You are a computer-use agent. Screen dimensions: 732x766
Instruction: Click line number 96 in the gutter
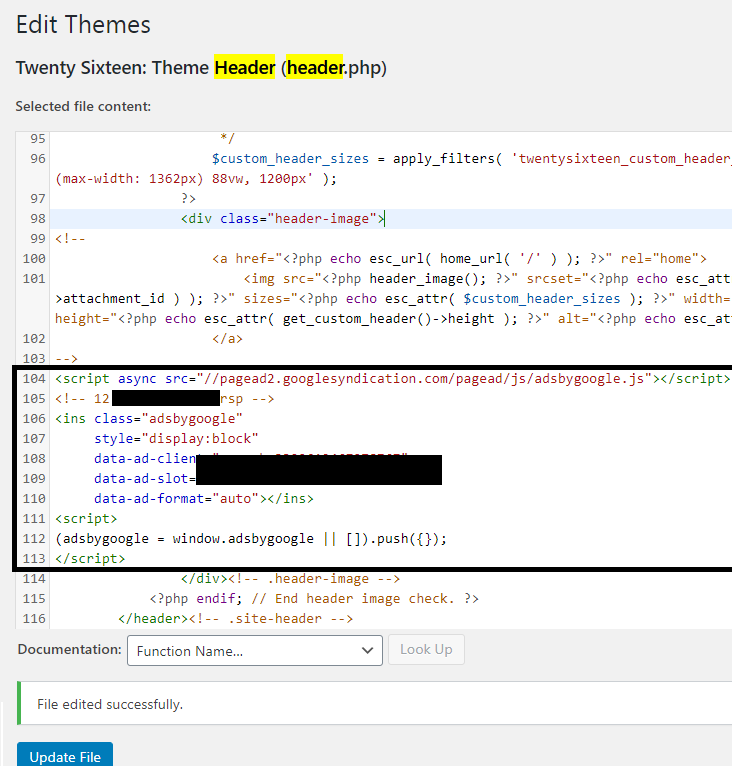38,159
